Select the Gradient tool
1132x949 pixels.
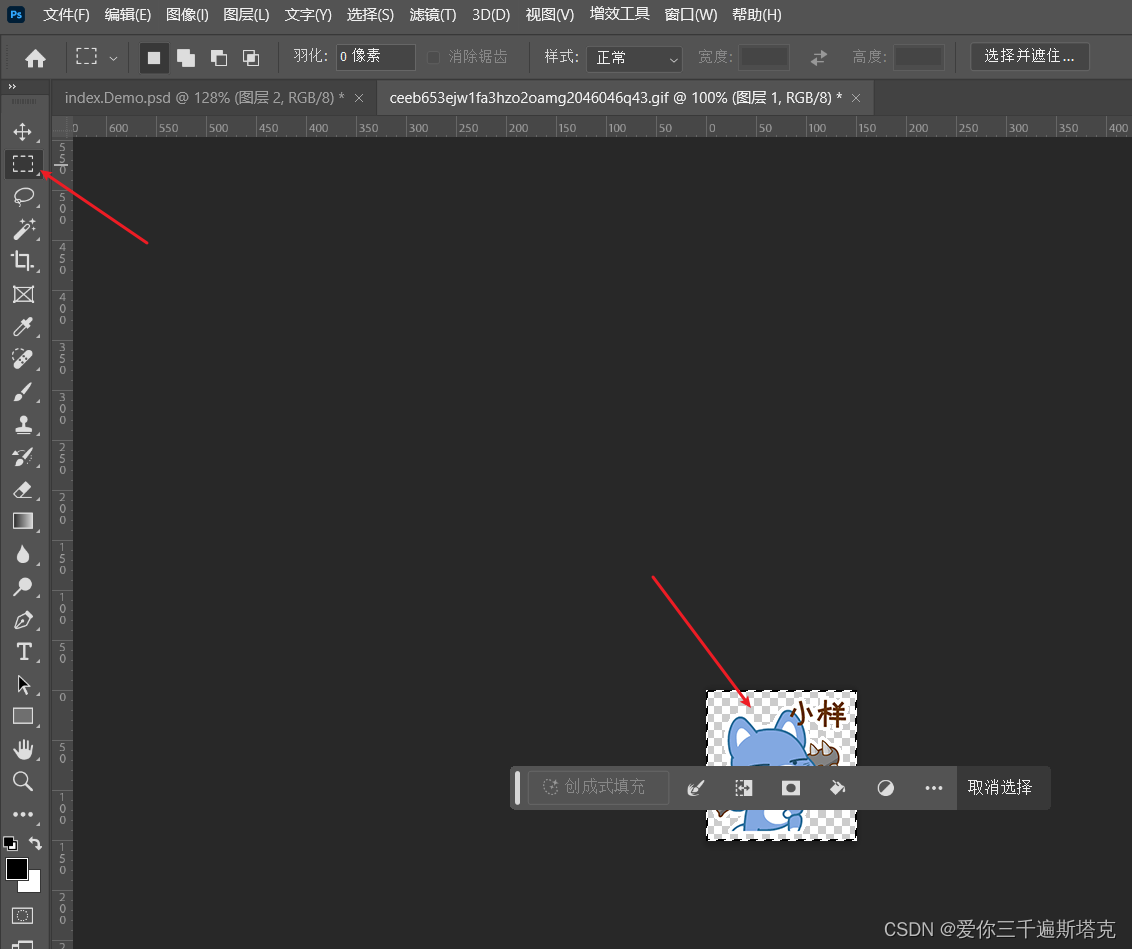(x=23, y=521)
